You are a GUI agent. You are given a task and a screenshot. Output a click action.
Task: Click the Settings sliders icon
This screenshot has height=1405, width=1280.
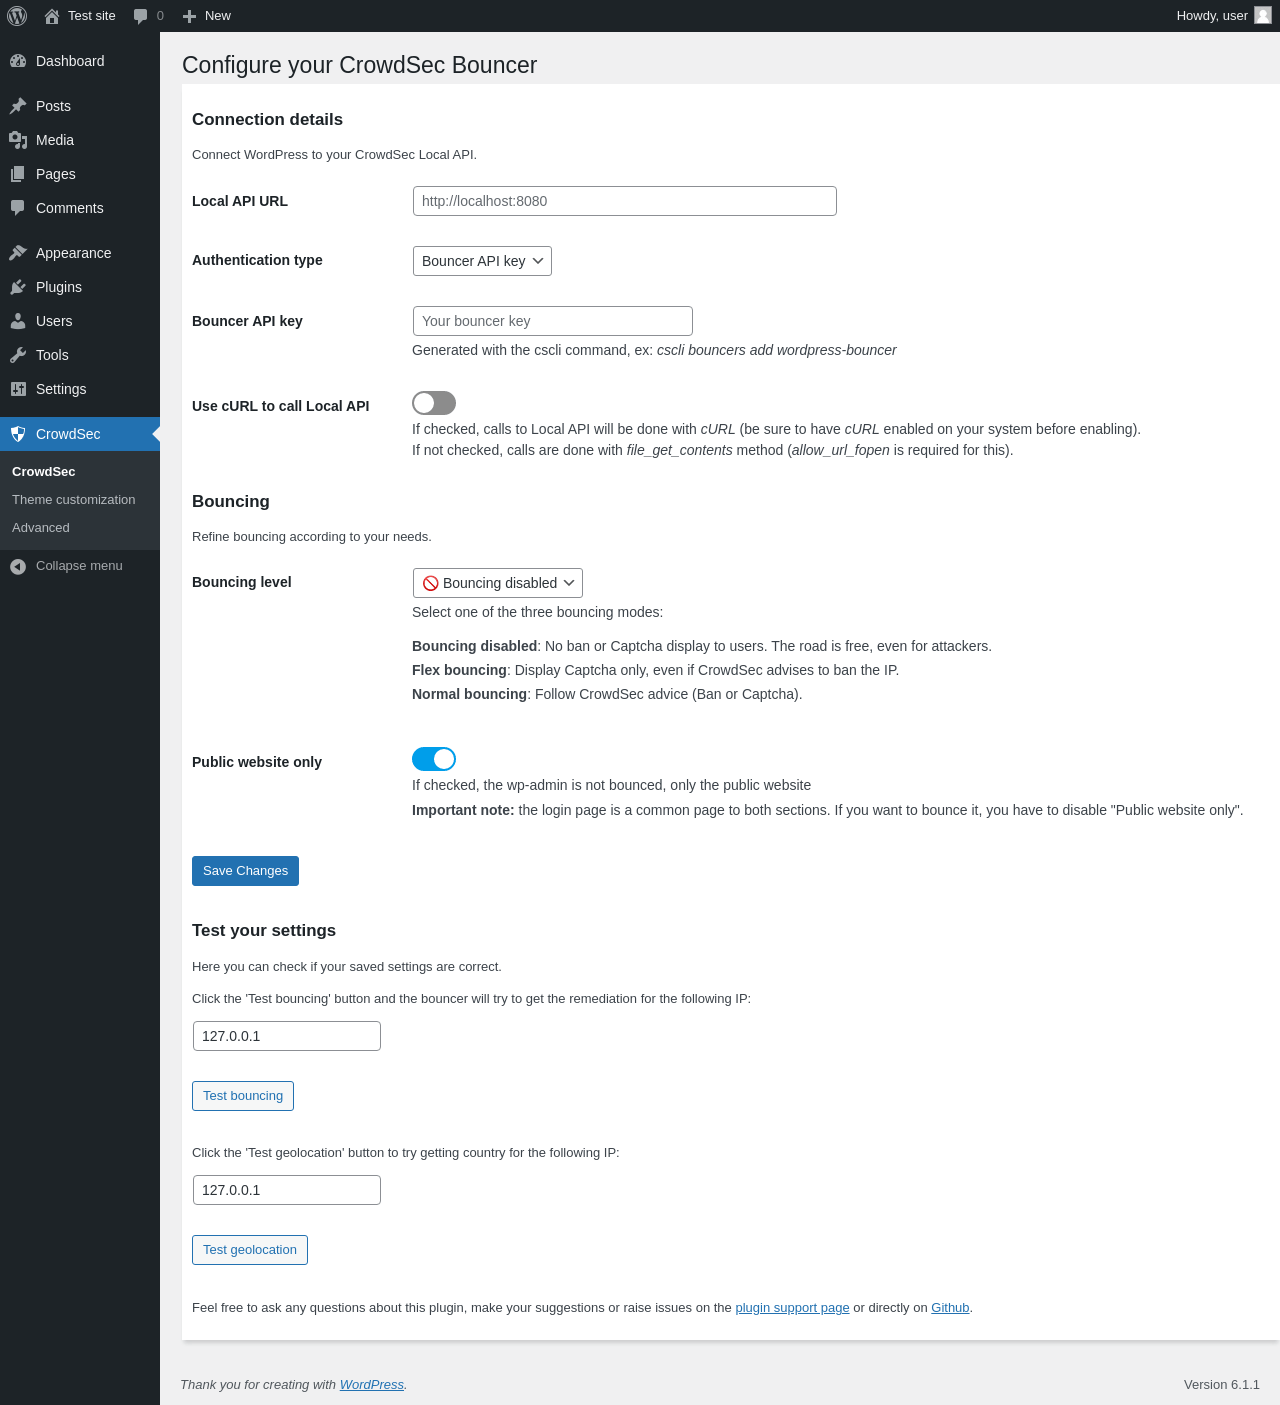pyautogui.click(x=18, y=389)
